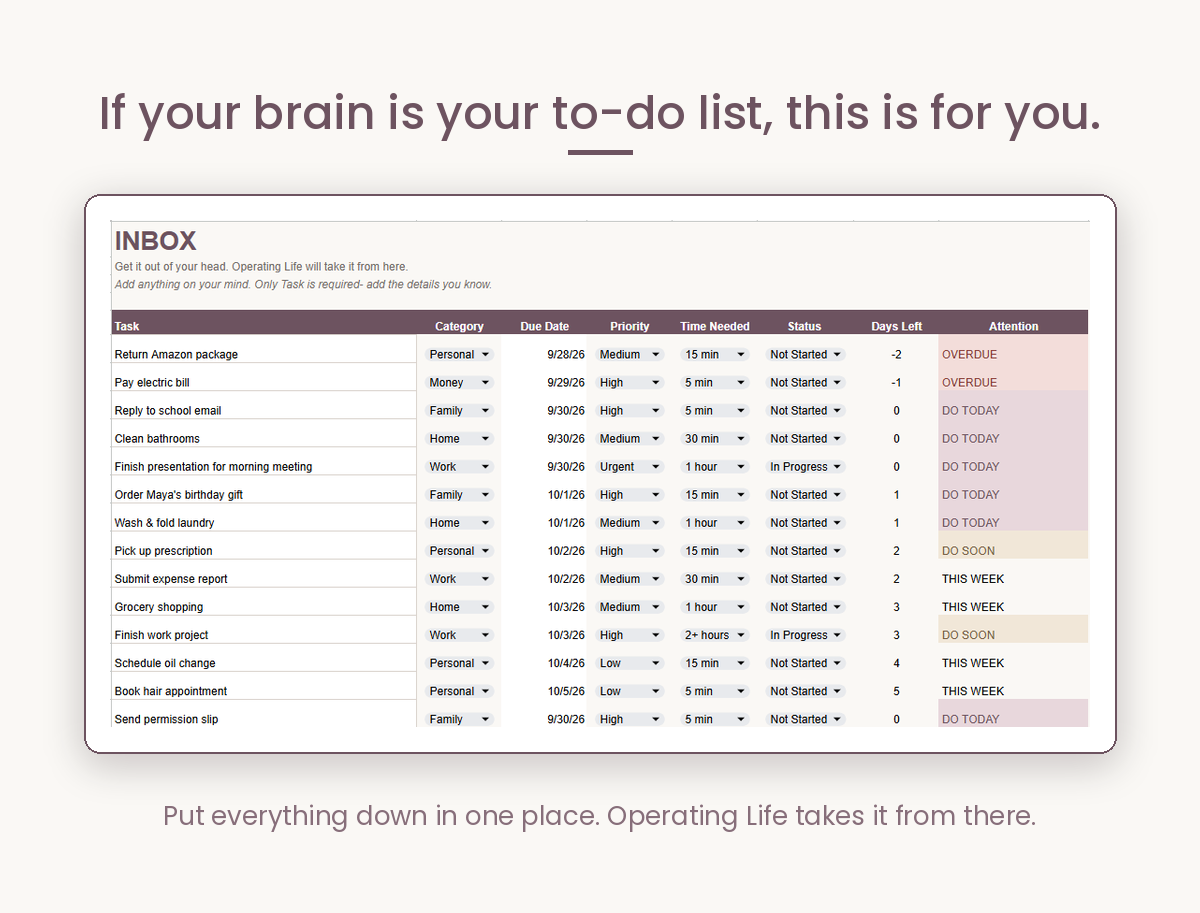
Task: Open Money category dropdown for Pay electric bill
Action: [459, 382]
